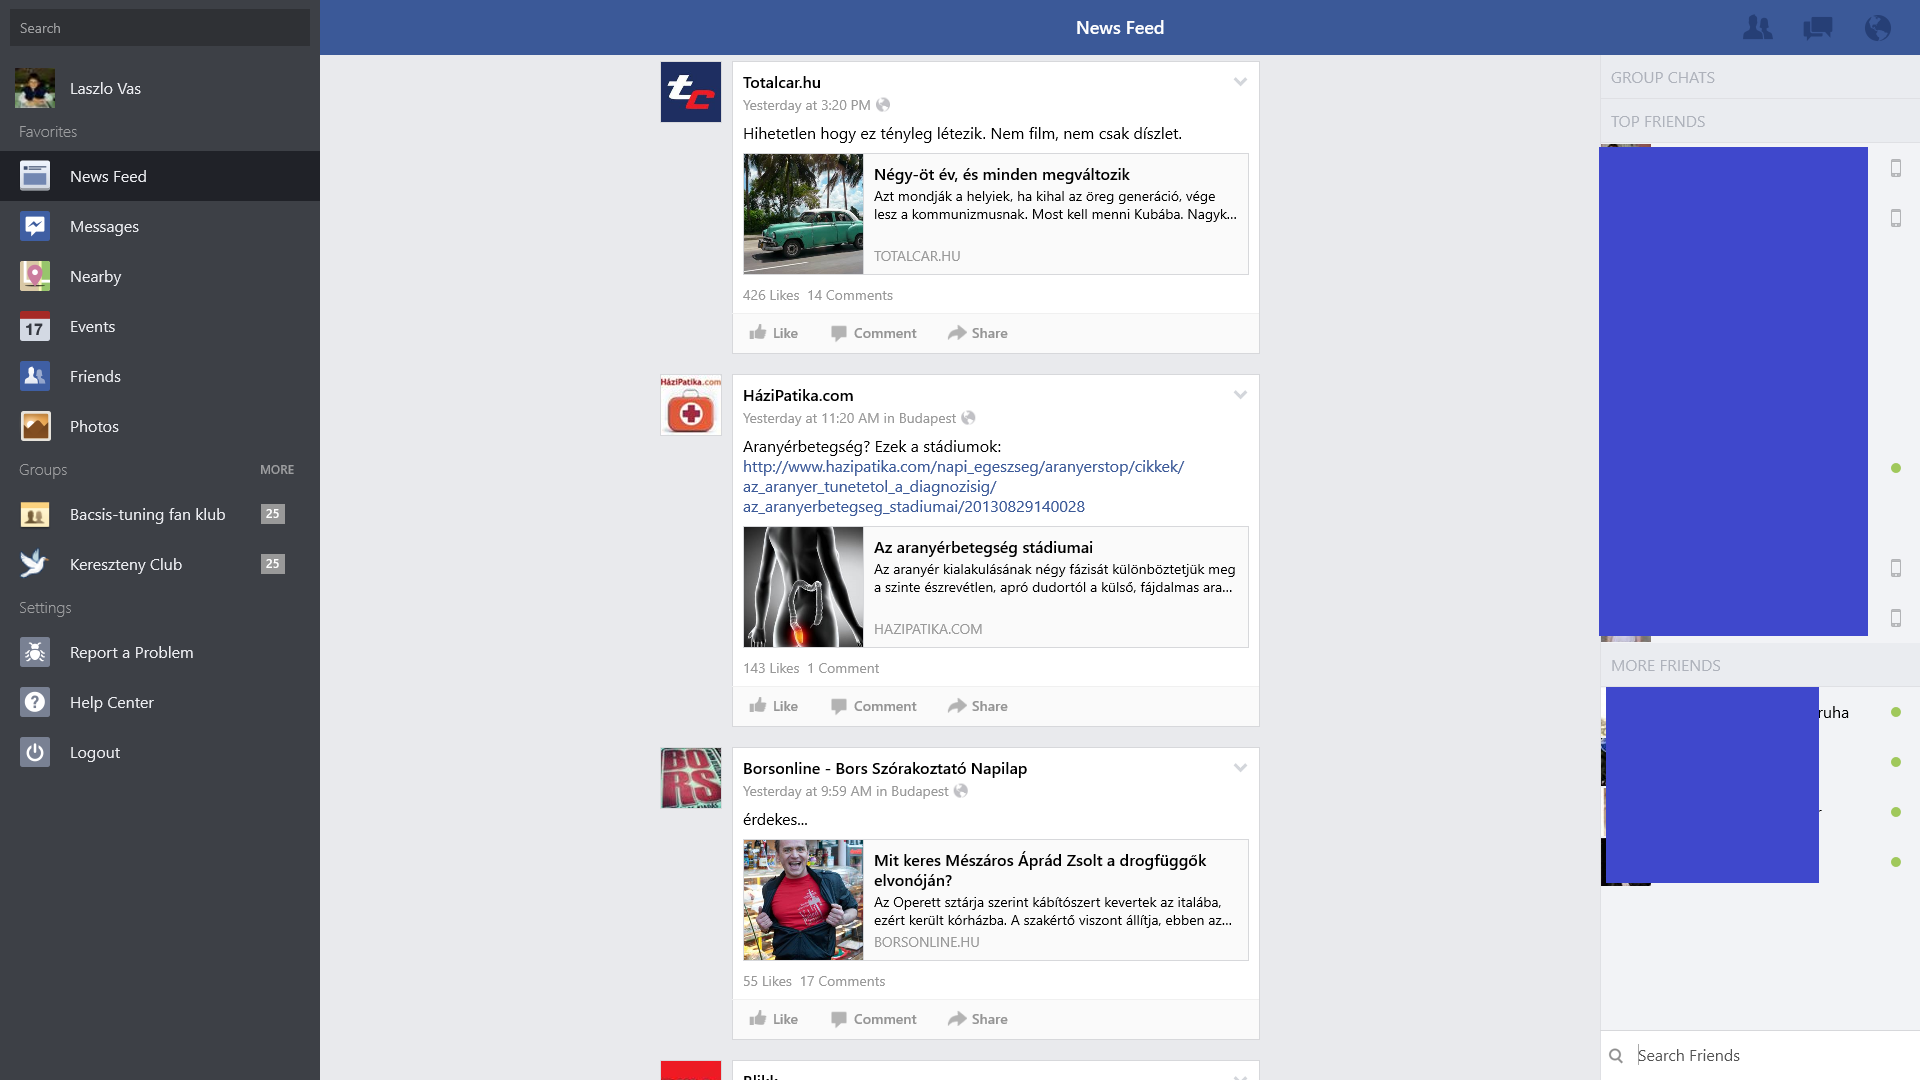The height and width of the screenshot is (1080, 1920).
Task: Click the Borsonline page avatar
Action: coord(690,778)
